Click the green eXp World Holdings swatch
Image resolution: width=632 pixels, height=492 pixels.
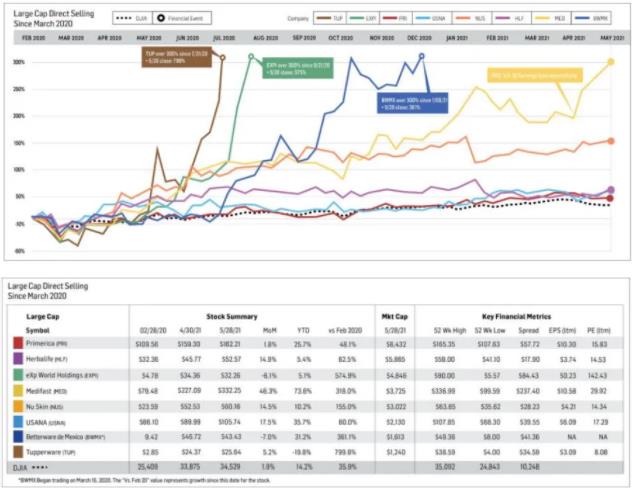pyautogui.click(x=18, y=375)
